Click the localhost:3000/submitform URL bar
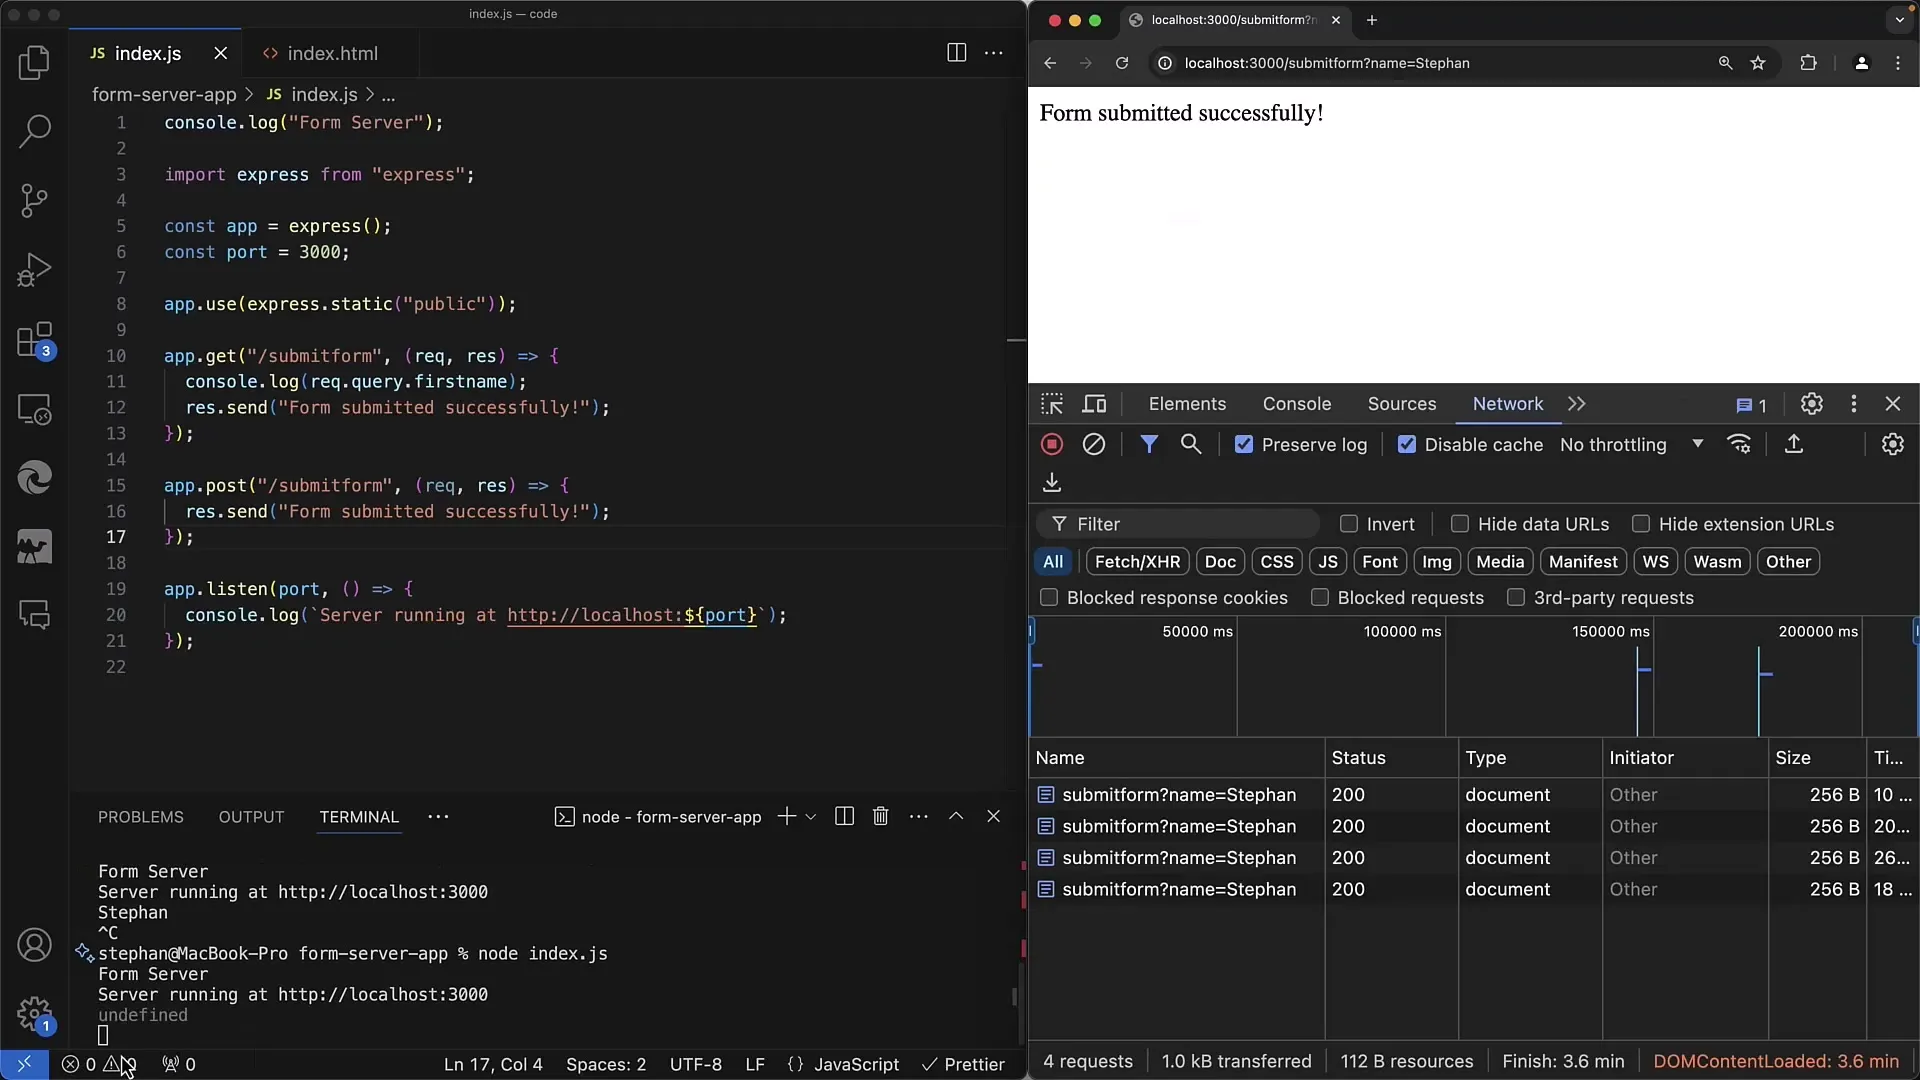1920x1080 pixels. coord(1327,62)
